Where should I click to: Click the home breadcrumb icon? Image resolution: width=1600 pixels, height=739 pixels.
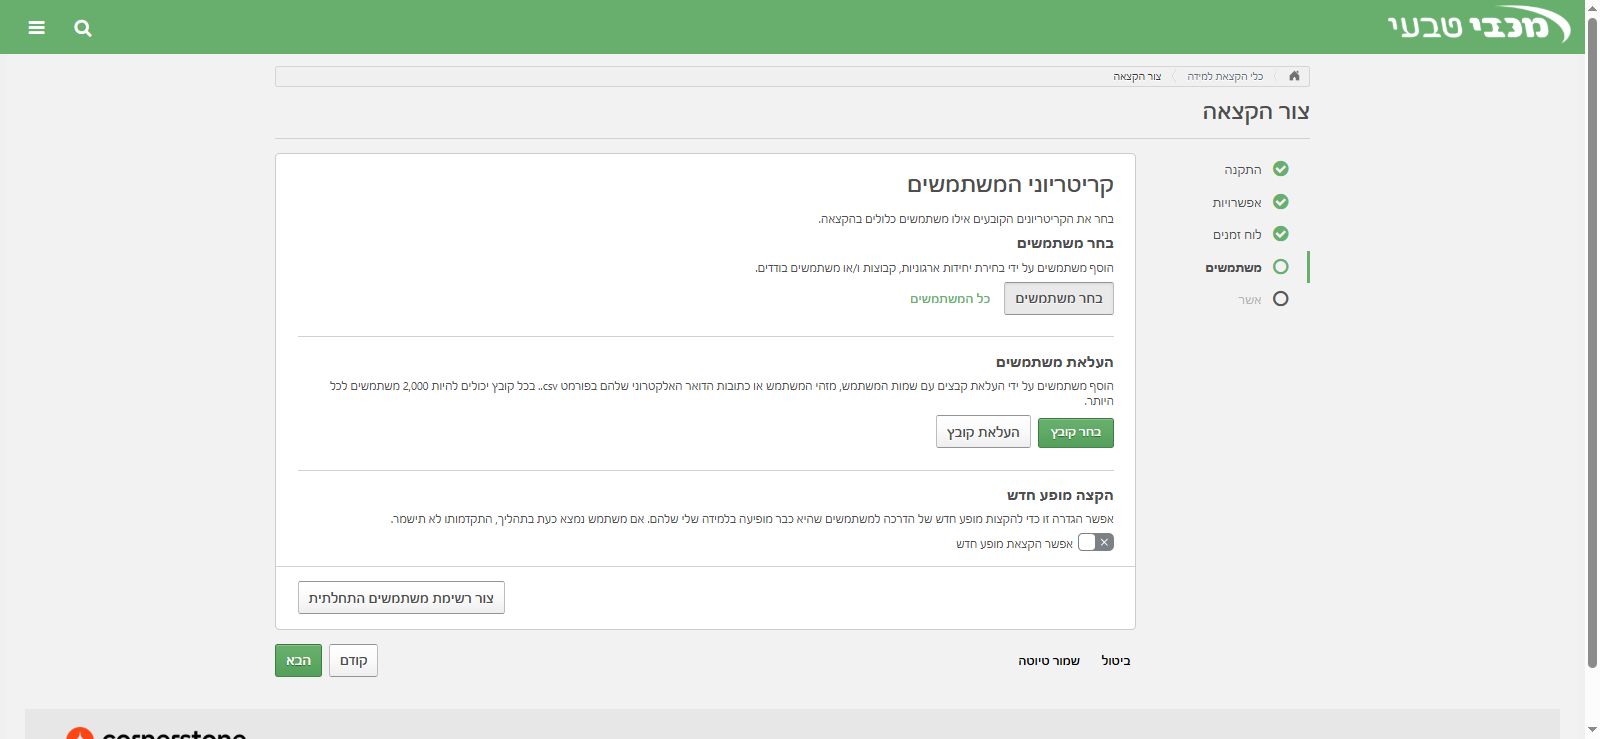[x=1294, y=76]
